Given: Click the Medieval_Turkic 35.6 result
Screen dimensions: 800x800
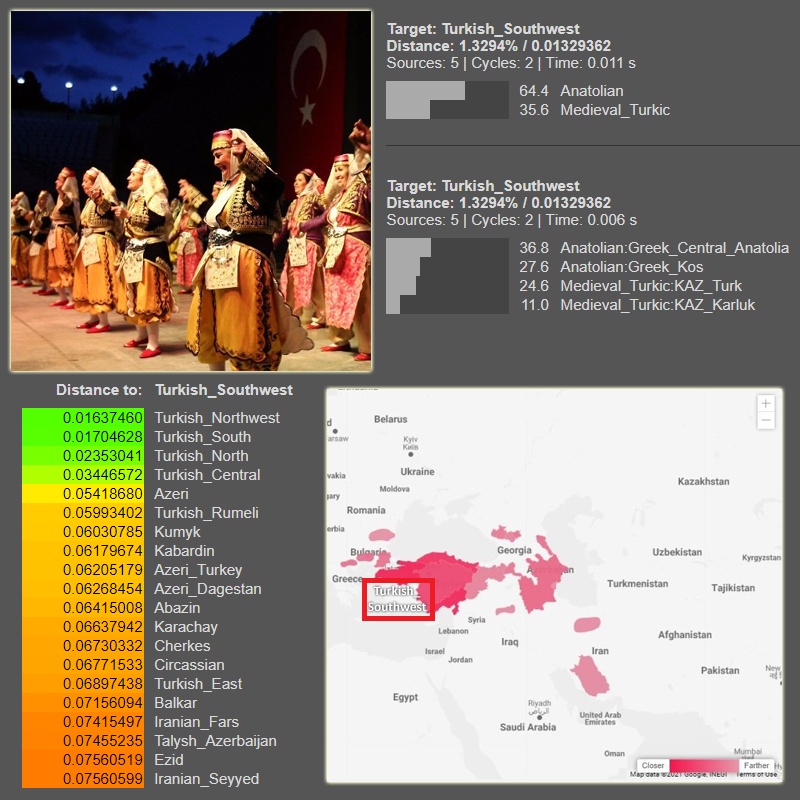Looking at the screenshot, I should pos(614,110).
